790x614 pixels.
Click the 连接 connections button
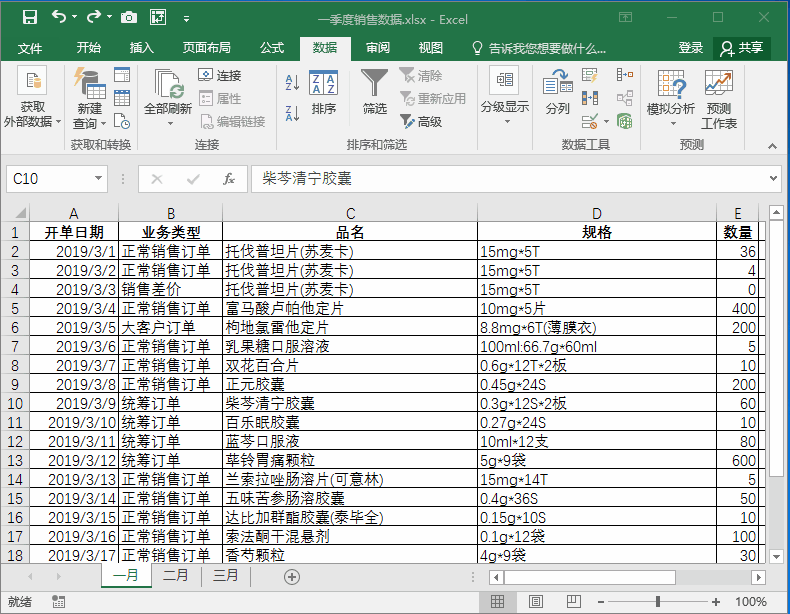pos(220,76)
